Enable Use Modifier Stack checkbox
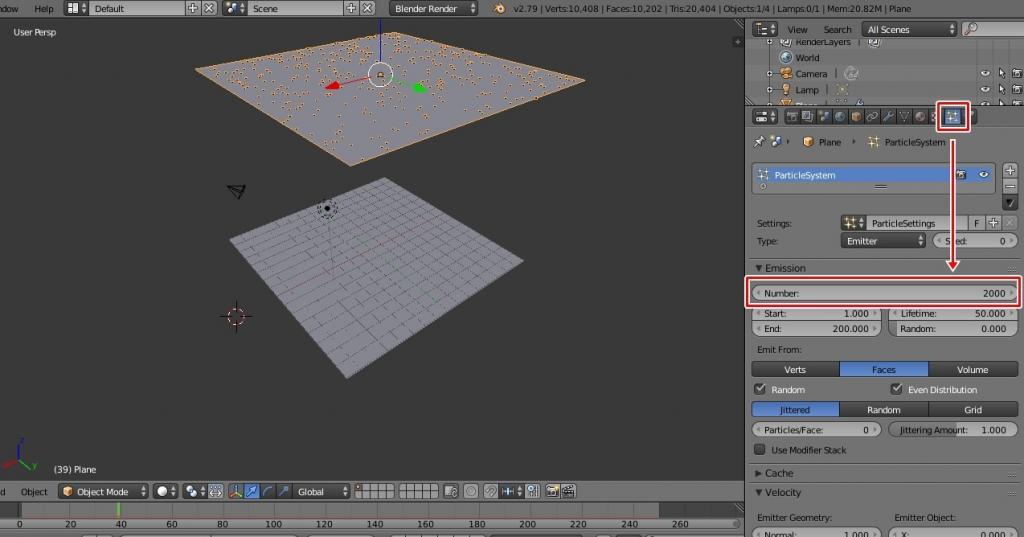 pyautogui.click(x=760, y=449)
